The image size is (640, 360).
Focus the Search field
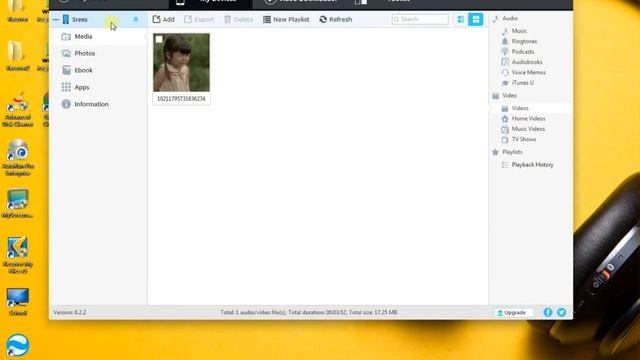click(420, 19)
